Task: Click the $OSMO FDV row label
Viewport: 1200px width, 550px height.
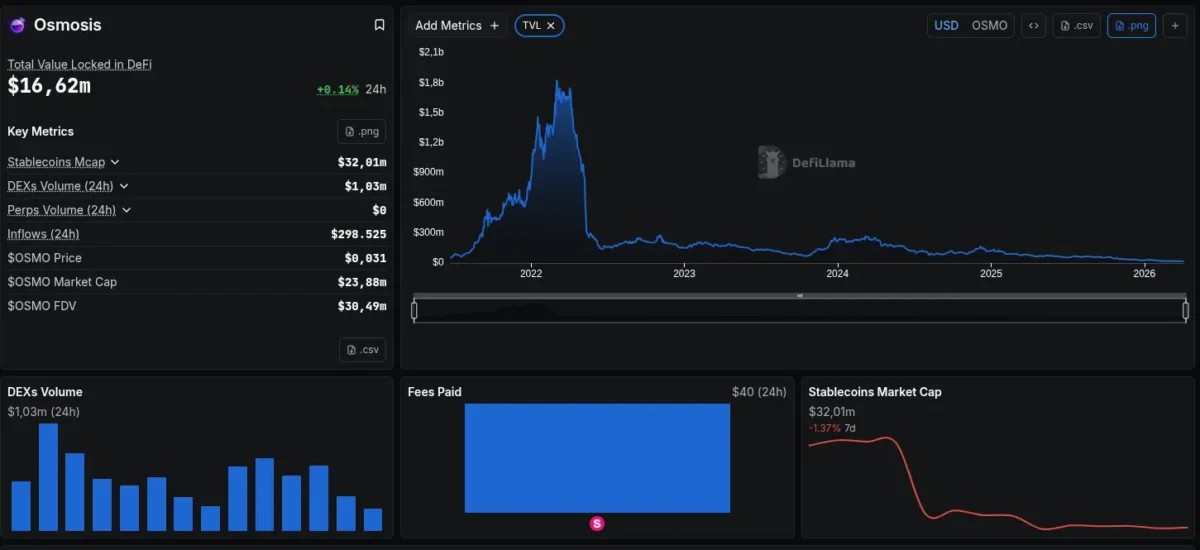Action: tap(42, 306)
